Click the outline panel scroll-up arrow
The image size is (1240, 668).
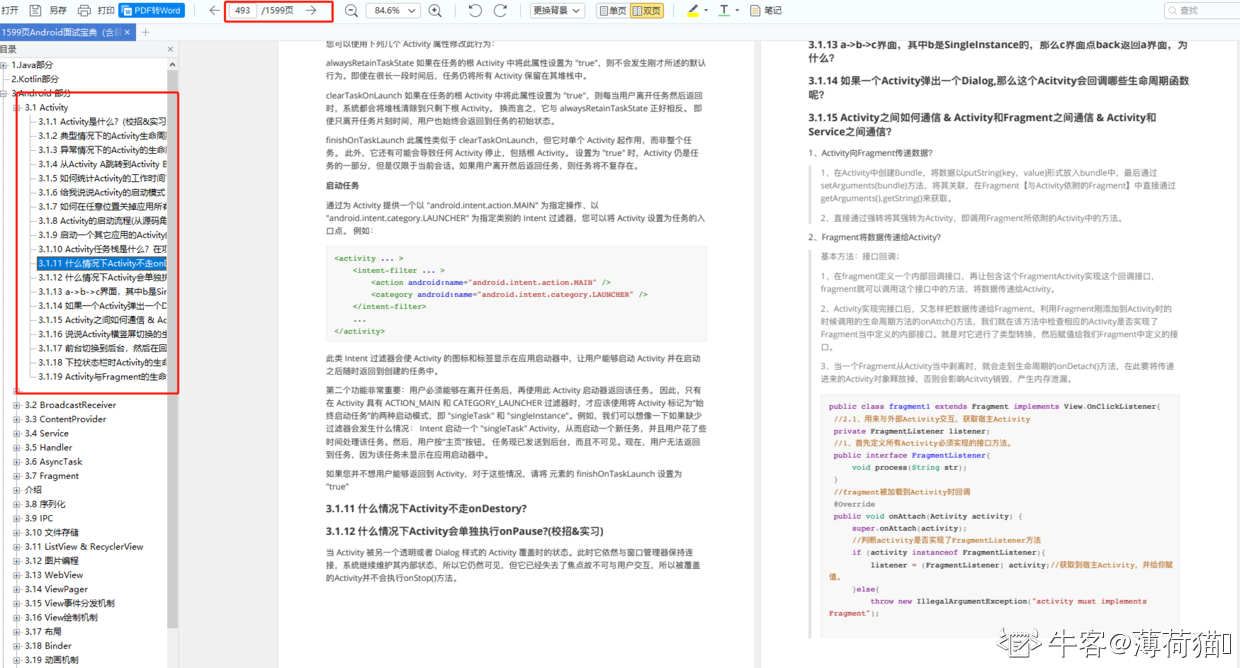click(172, 63)
